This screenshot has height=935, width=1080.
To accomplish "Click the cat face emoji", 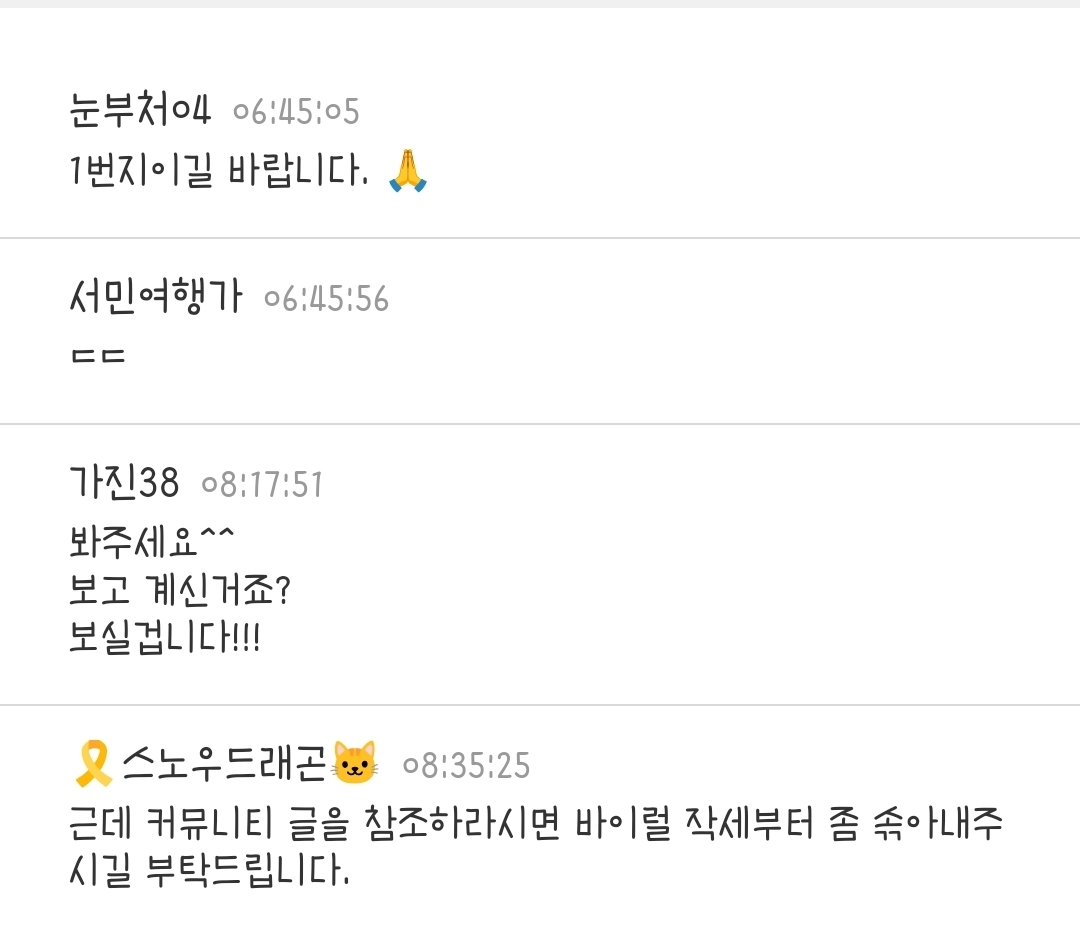I will pyautogui.click(x=355, y=764).
